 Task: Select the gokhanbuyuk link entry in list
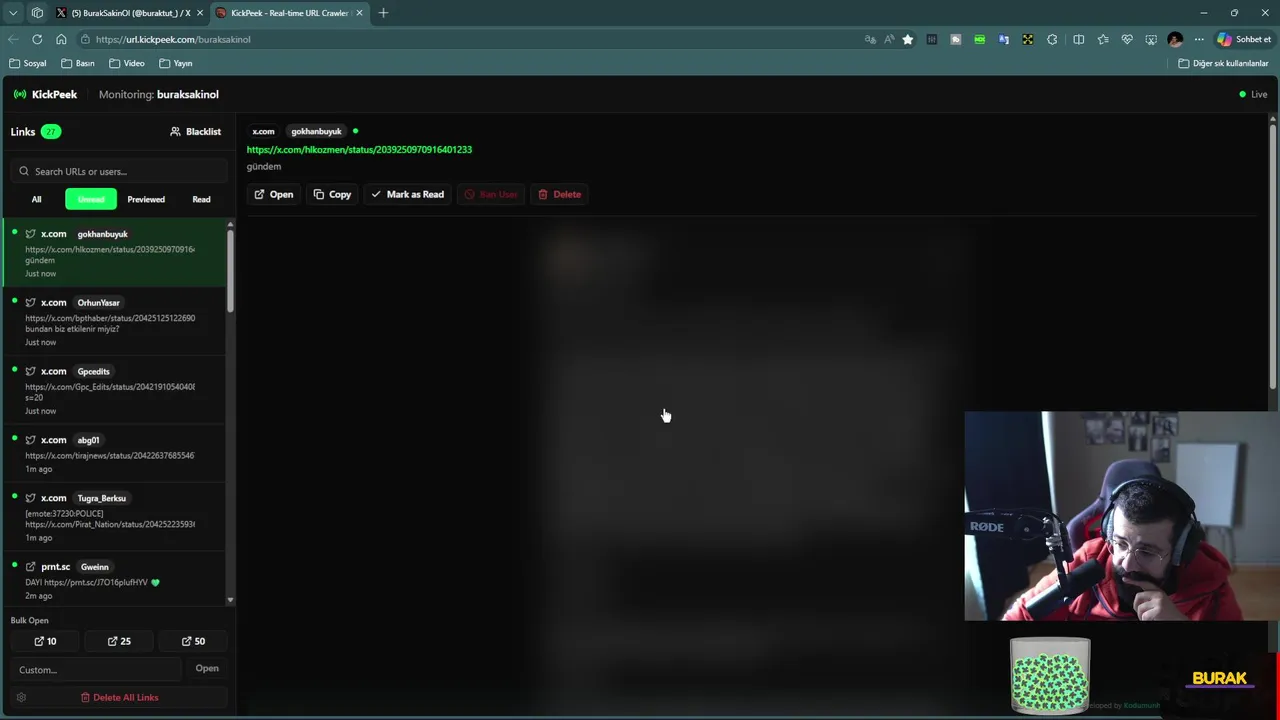pyautogui.click(x=114, y=253)
